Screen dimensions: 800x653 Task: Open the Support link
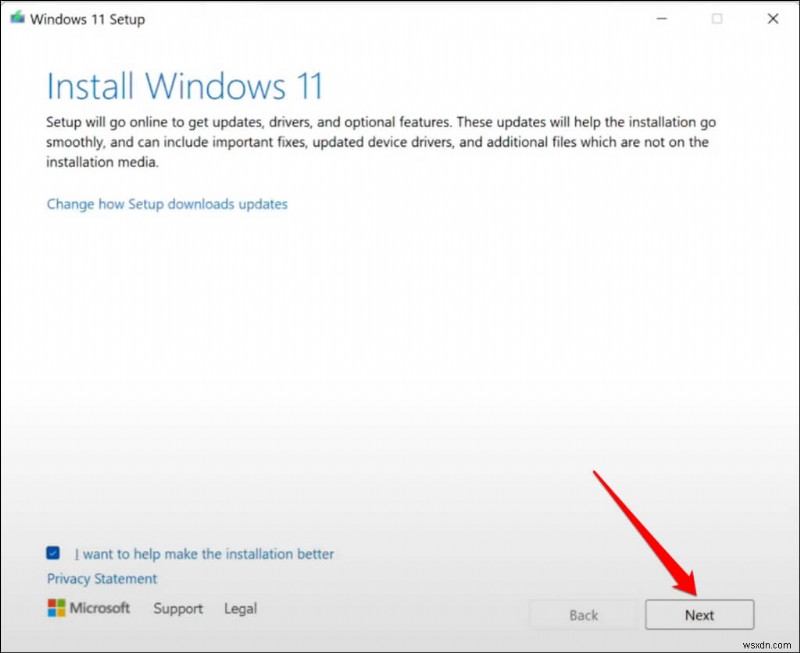click(x=178, y=608)
